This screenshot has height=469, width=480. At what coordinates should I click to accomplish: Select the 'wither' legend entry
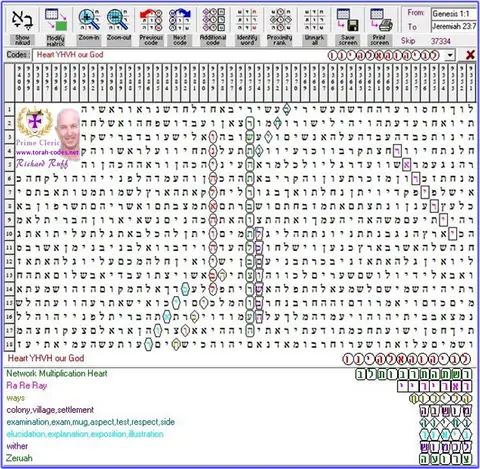(17, 446)
